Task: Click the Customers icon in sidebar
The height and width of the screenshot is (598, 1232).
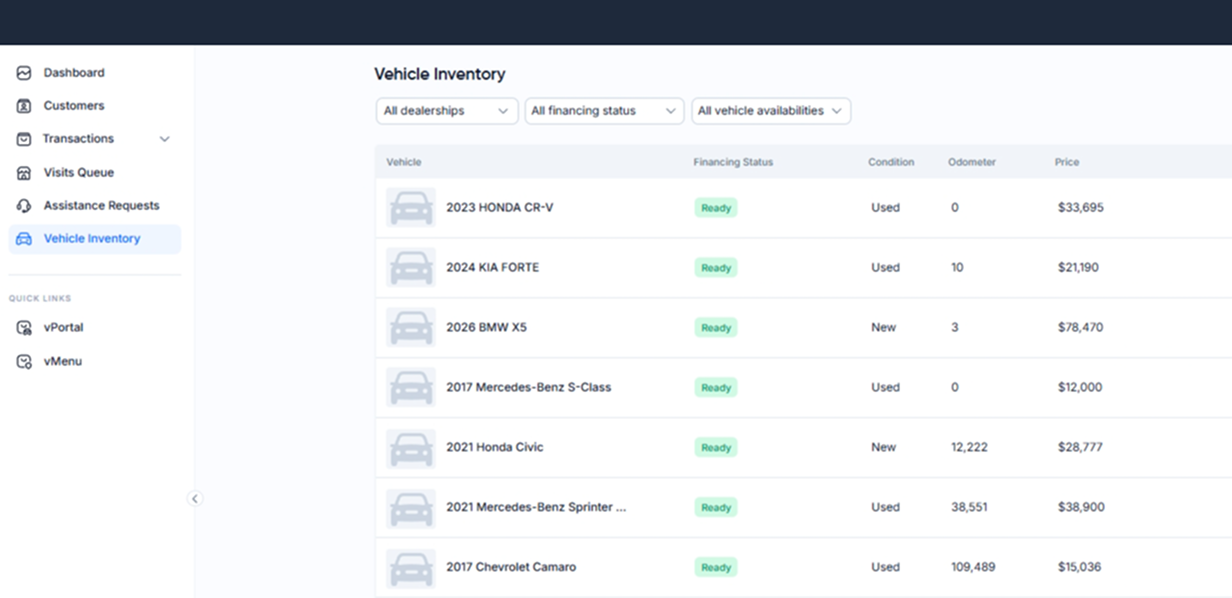Action: [x=24, y=106]
